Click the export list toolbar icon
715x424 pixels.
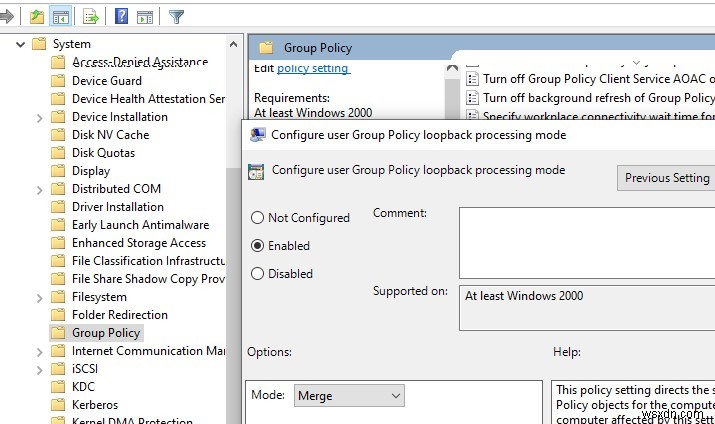point(91,17)
